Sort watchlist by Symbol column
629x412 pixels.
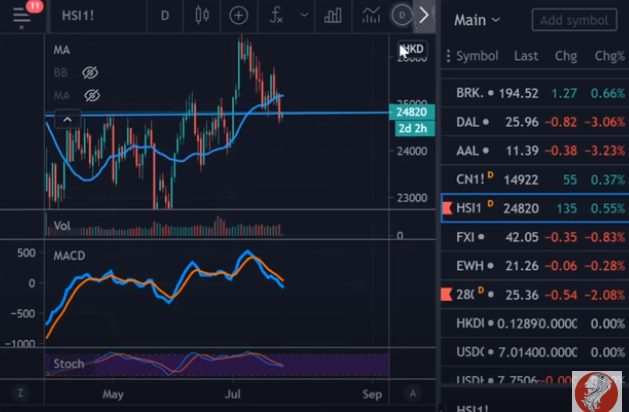(x=477, y=56)
